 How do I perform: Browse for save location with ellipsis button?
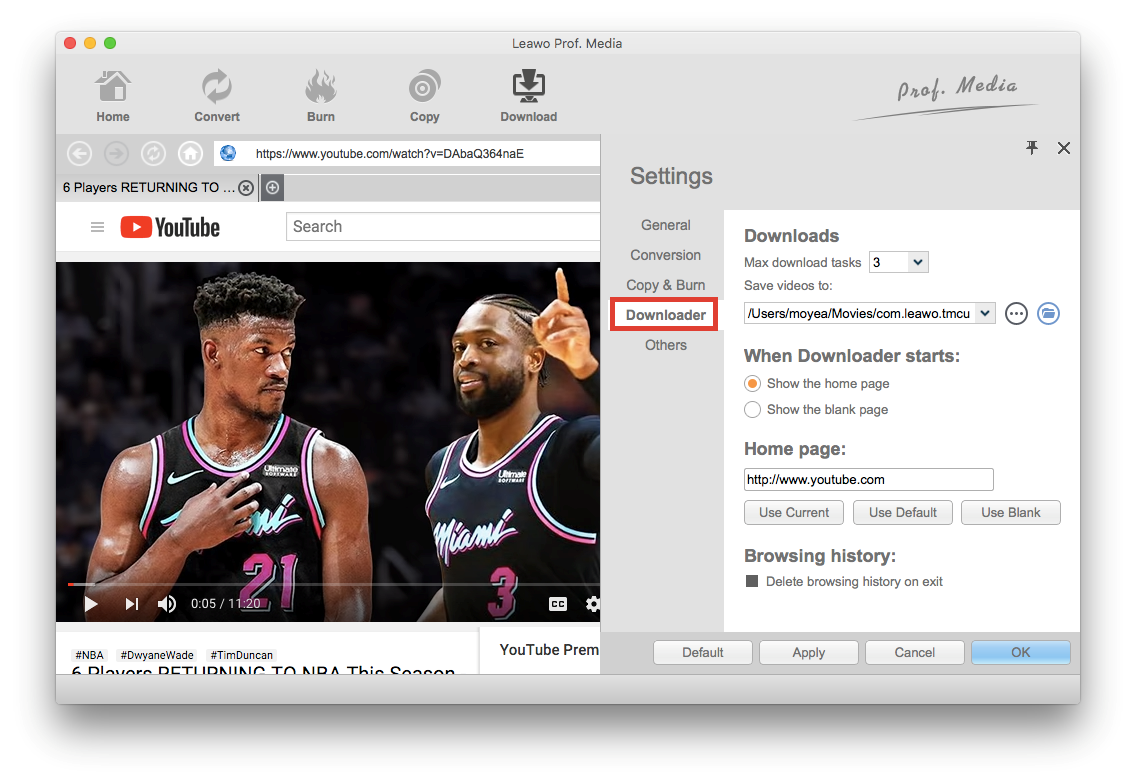(x=1016, y=314)
